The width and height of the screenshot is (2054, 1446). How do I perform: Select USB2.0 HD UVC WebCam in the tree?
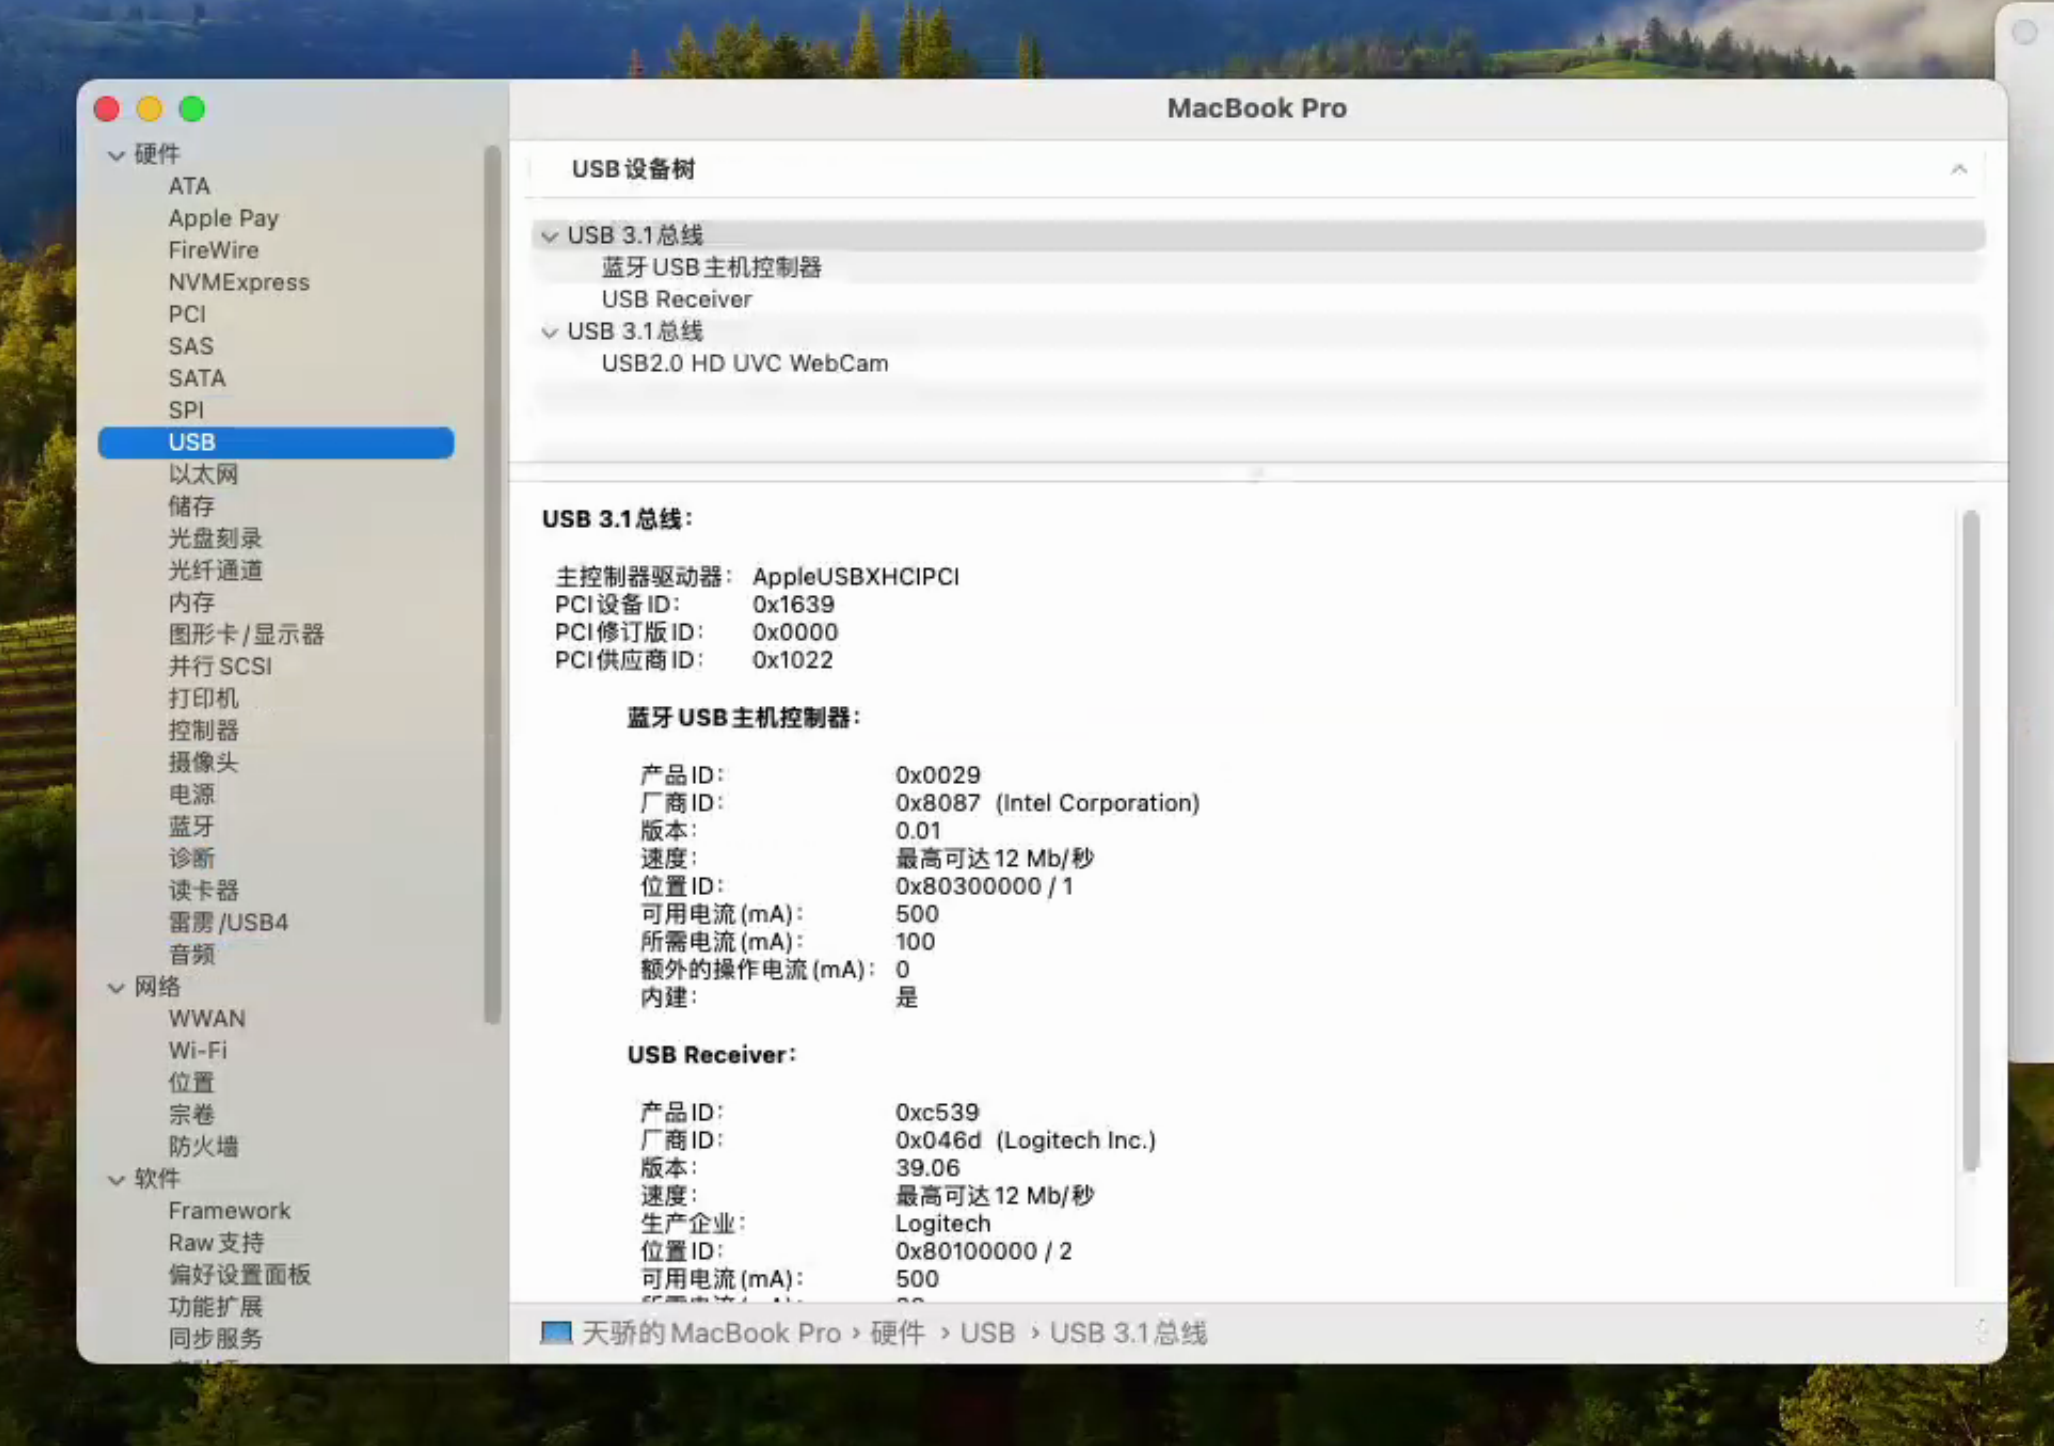[x=744, y=363]
